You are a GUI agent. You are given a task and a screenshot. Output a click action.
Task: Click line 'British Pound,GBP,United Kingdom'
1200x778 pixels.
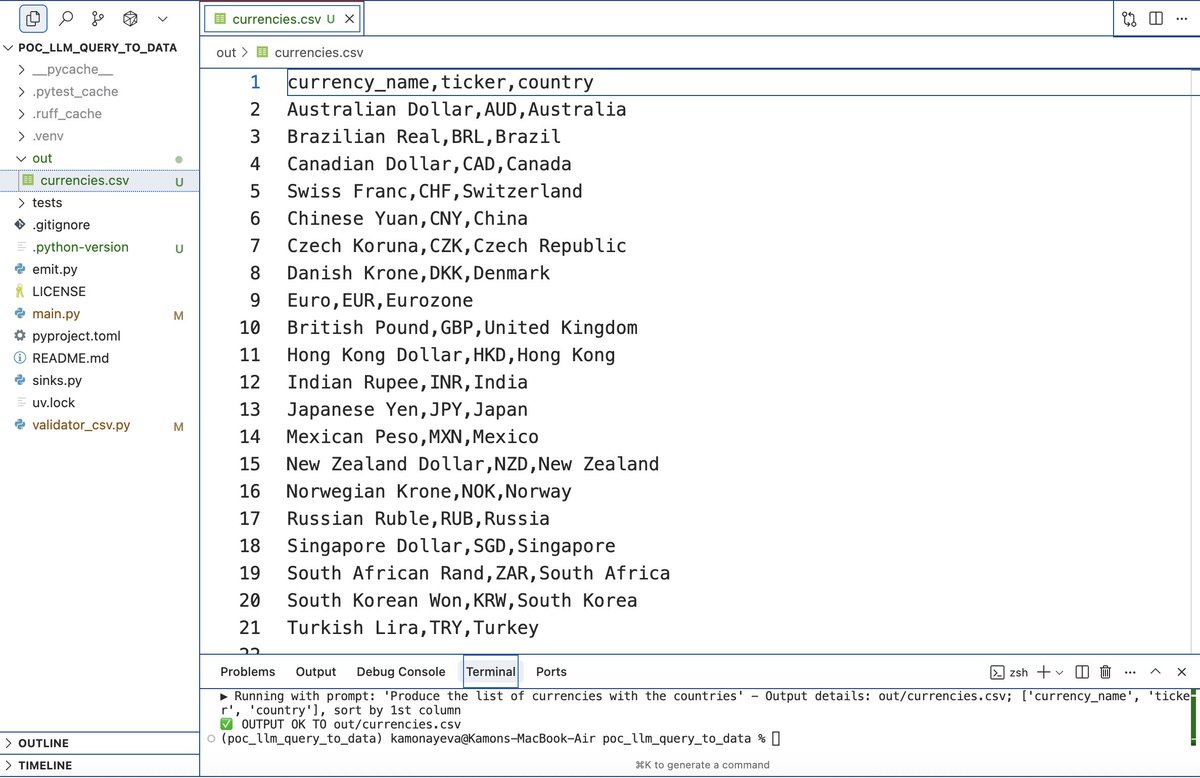tap(462, 328)
